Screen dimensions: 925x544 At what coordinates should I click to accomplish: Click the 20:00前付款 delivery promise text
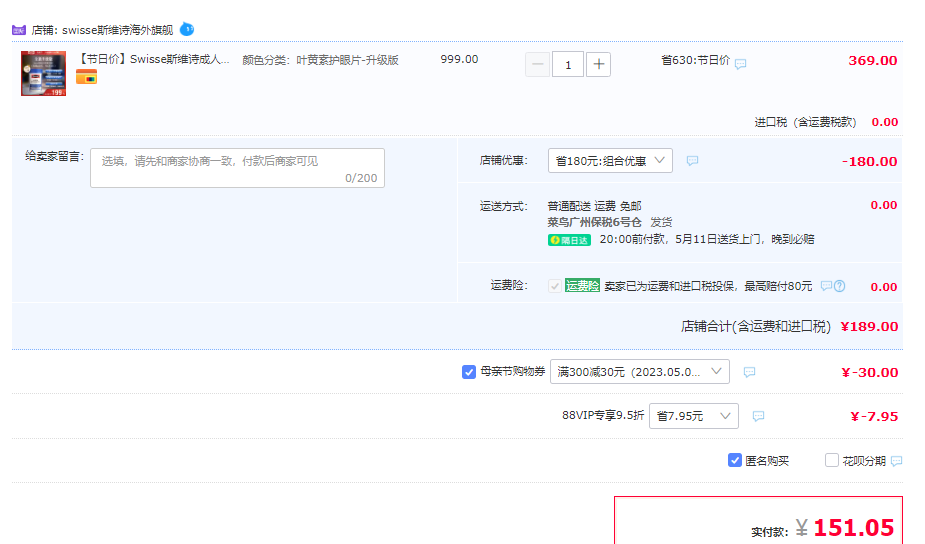pos(707,239)
